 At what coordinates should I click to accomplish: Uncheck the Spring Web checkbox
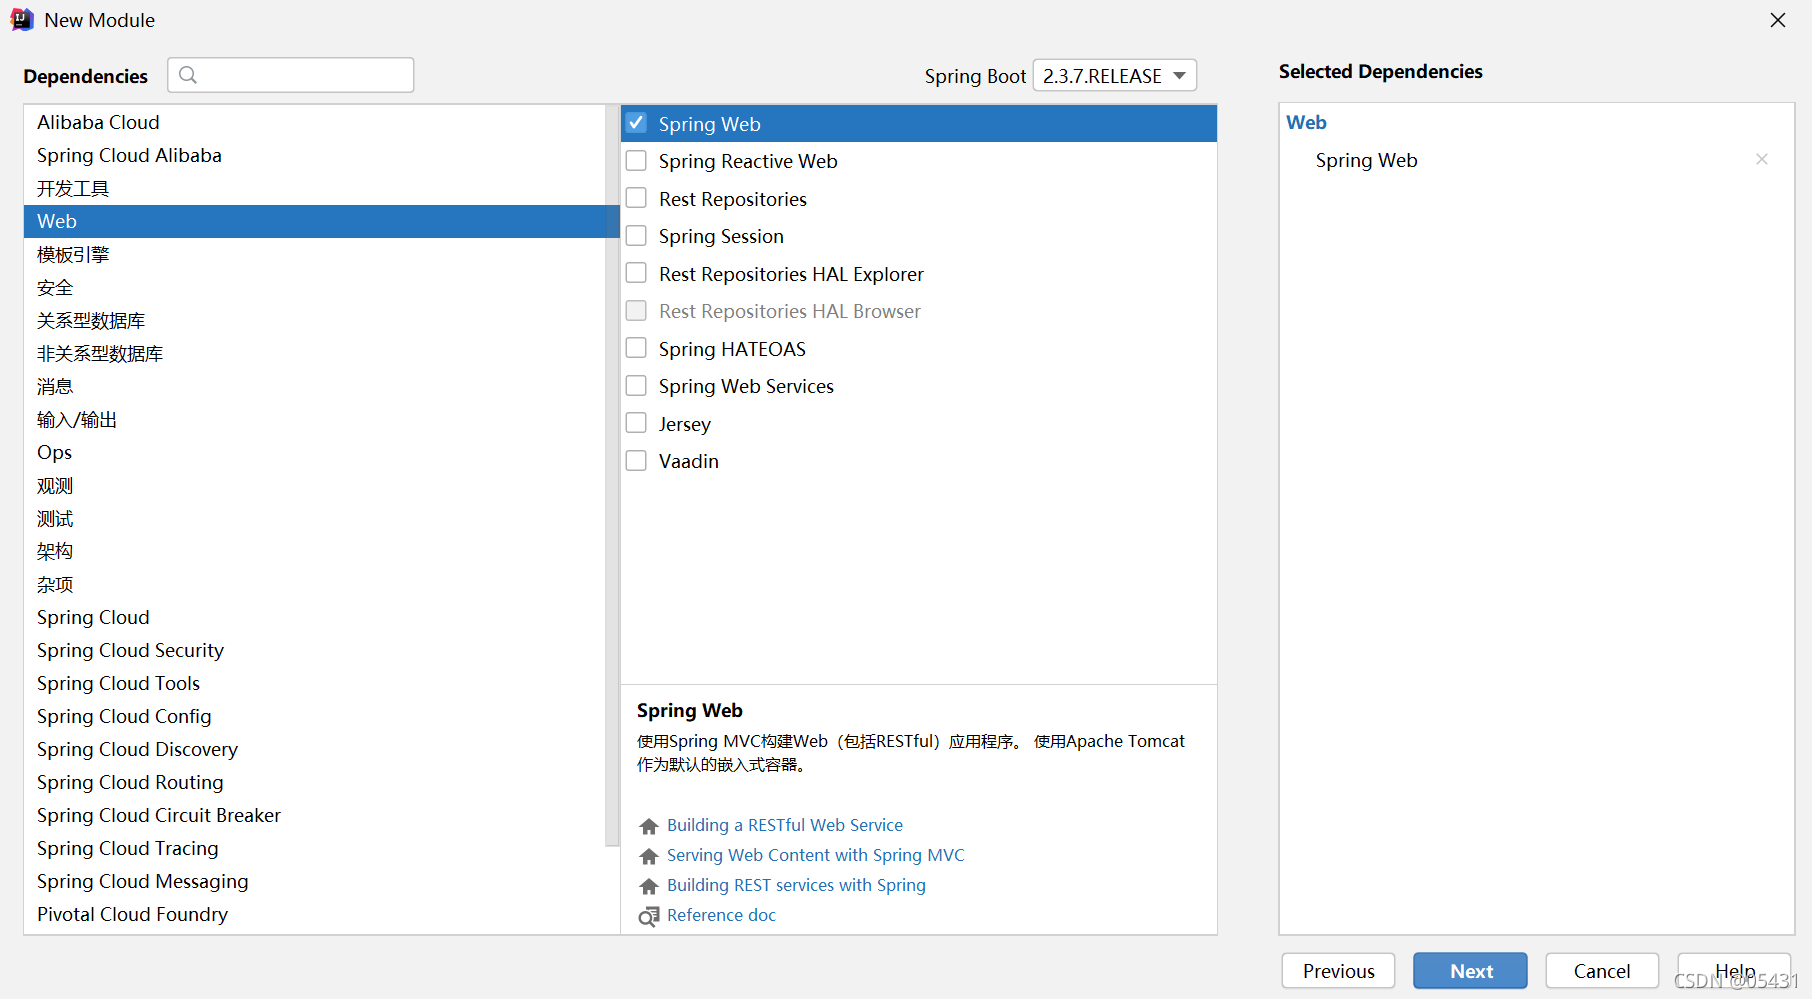coord(636,123)
